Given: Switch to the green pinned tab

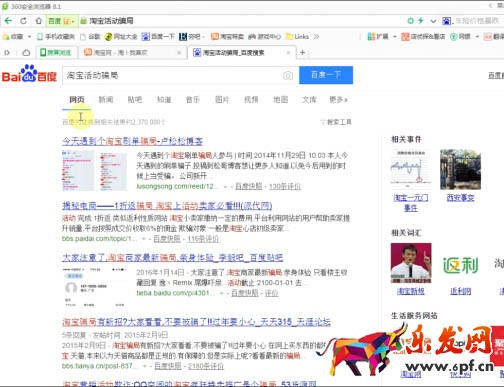Looking at the screenshot, I should [x=56, y=53].
